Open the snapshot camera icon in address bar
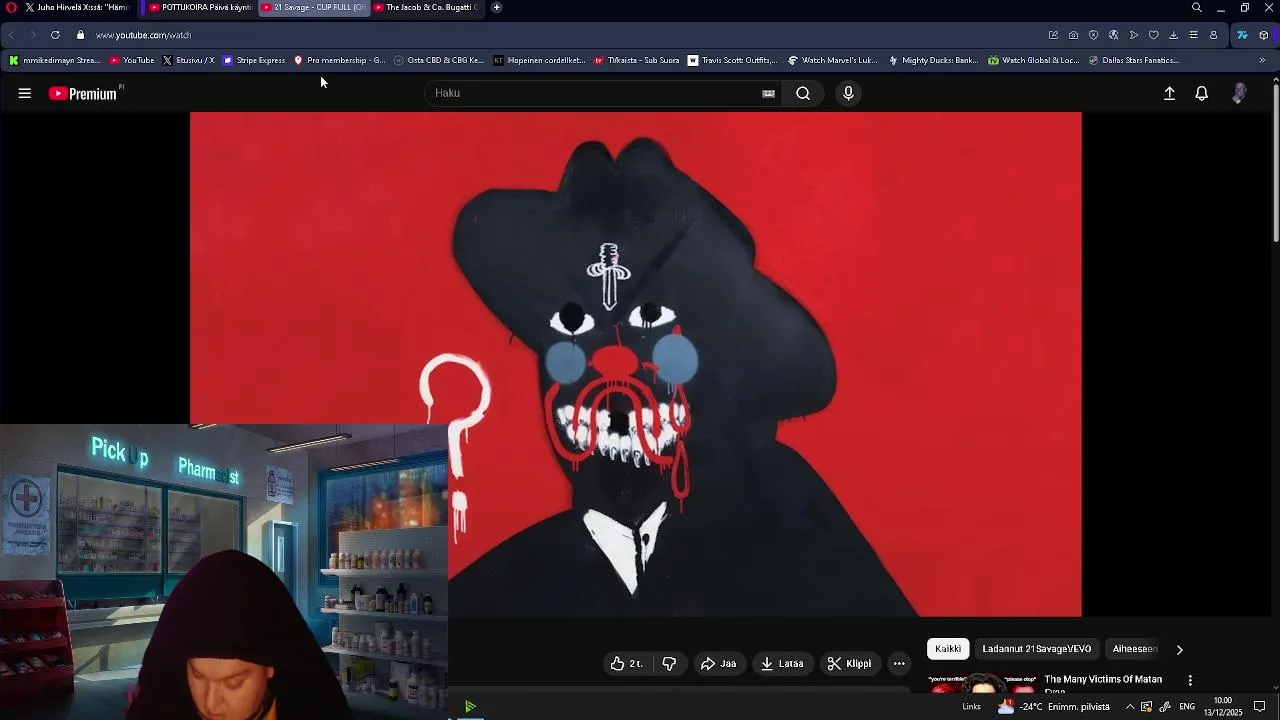The height and width of the screenshot is (720, 1280). 1073,35
